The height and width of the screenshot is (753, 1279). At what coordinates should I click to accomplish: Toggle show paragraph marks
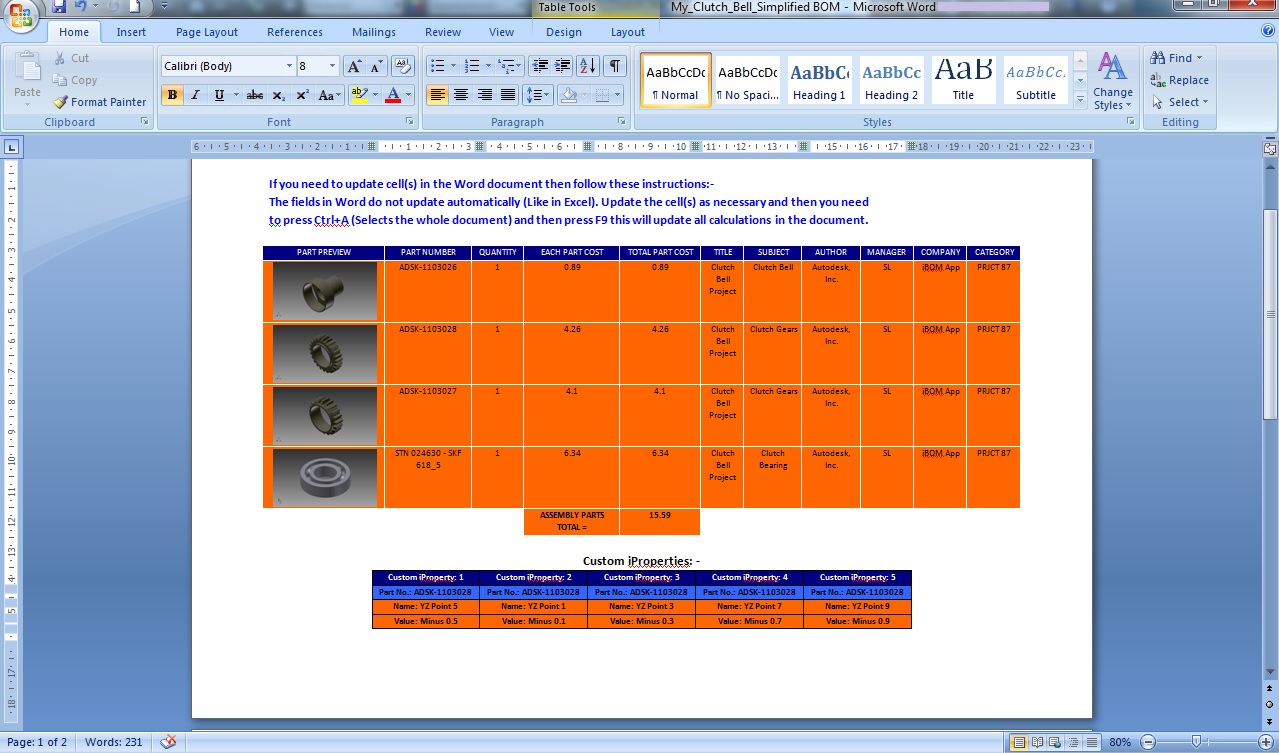614,66
